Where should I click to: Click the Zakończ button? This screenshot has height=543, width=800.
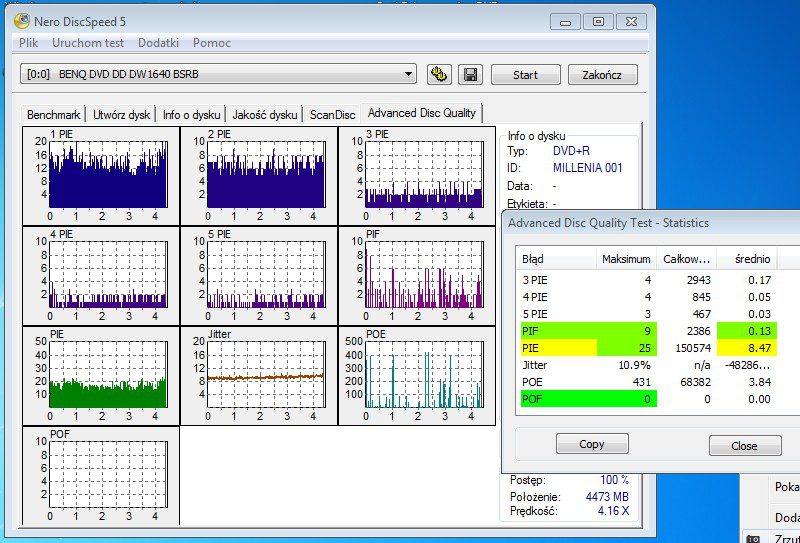coord(603,75)
